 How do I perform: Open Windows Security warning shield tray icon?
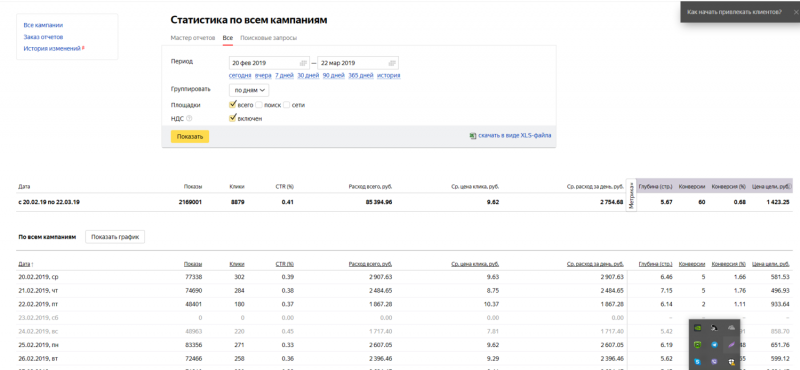[731, 361]
